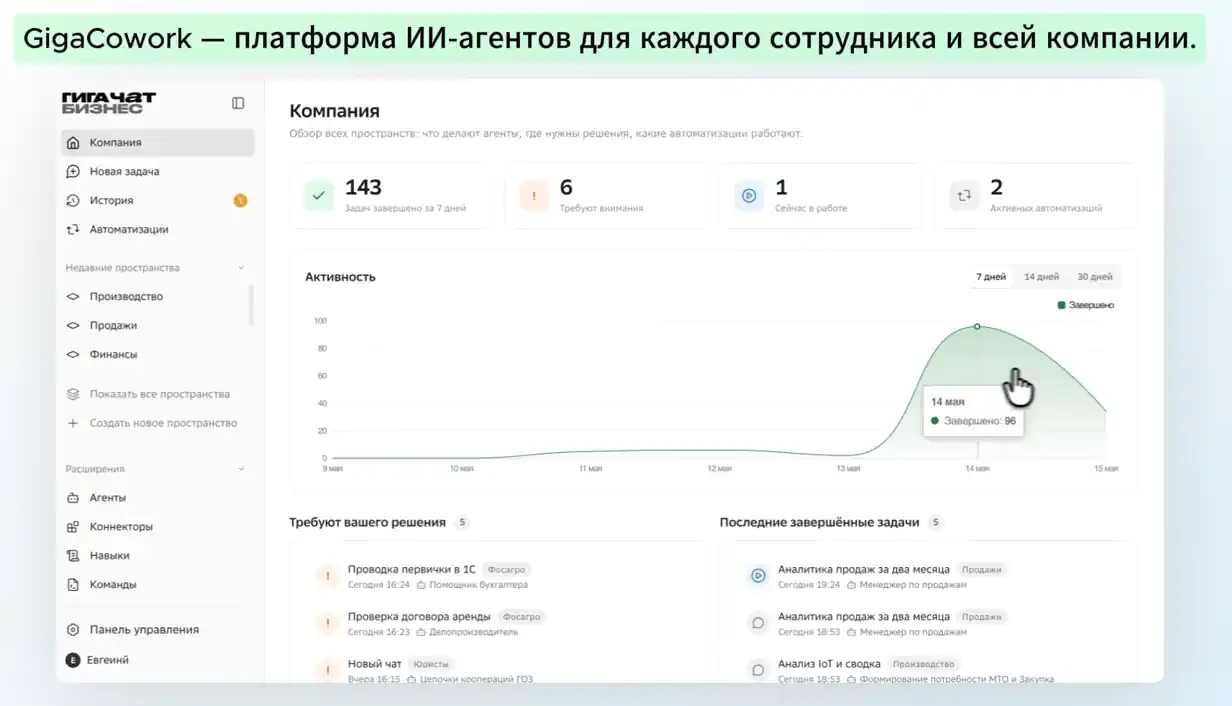Open Аналитика продаж task from 19:24
The width and height of the screenshot is (1232, 706).
coord(863,569)
